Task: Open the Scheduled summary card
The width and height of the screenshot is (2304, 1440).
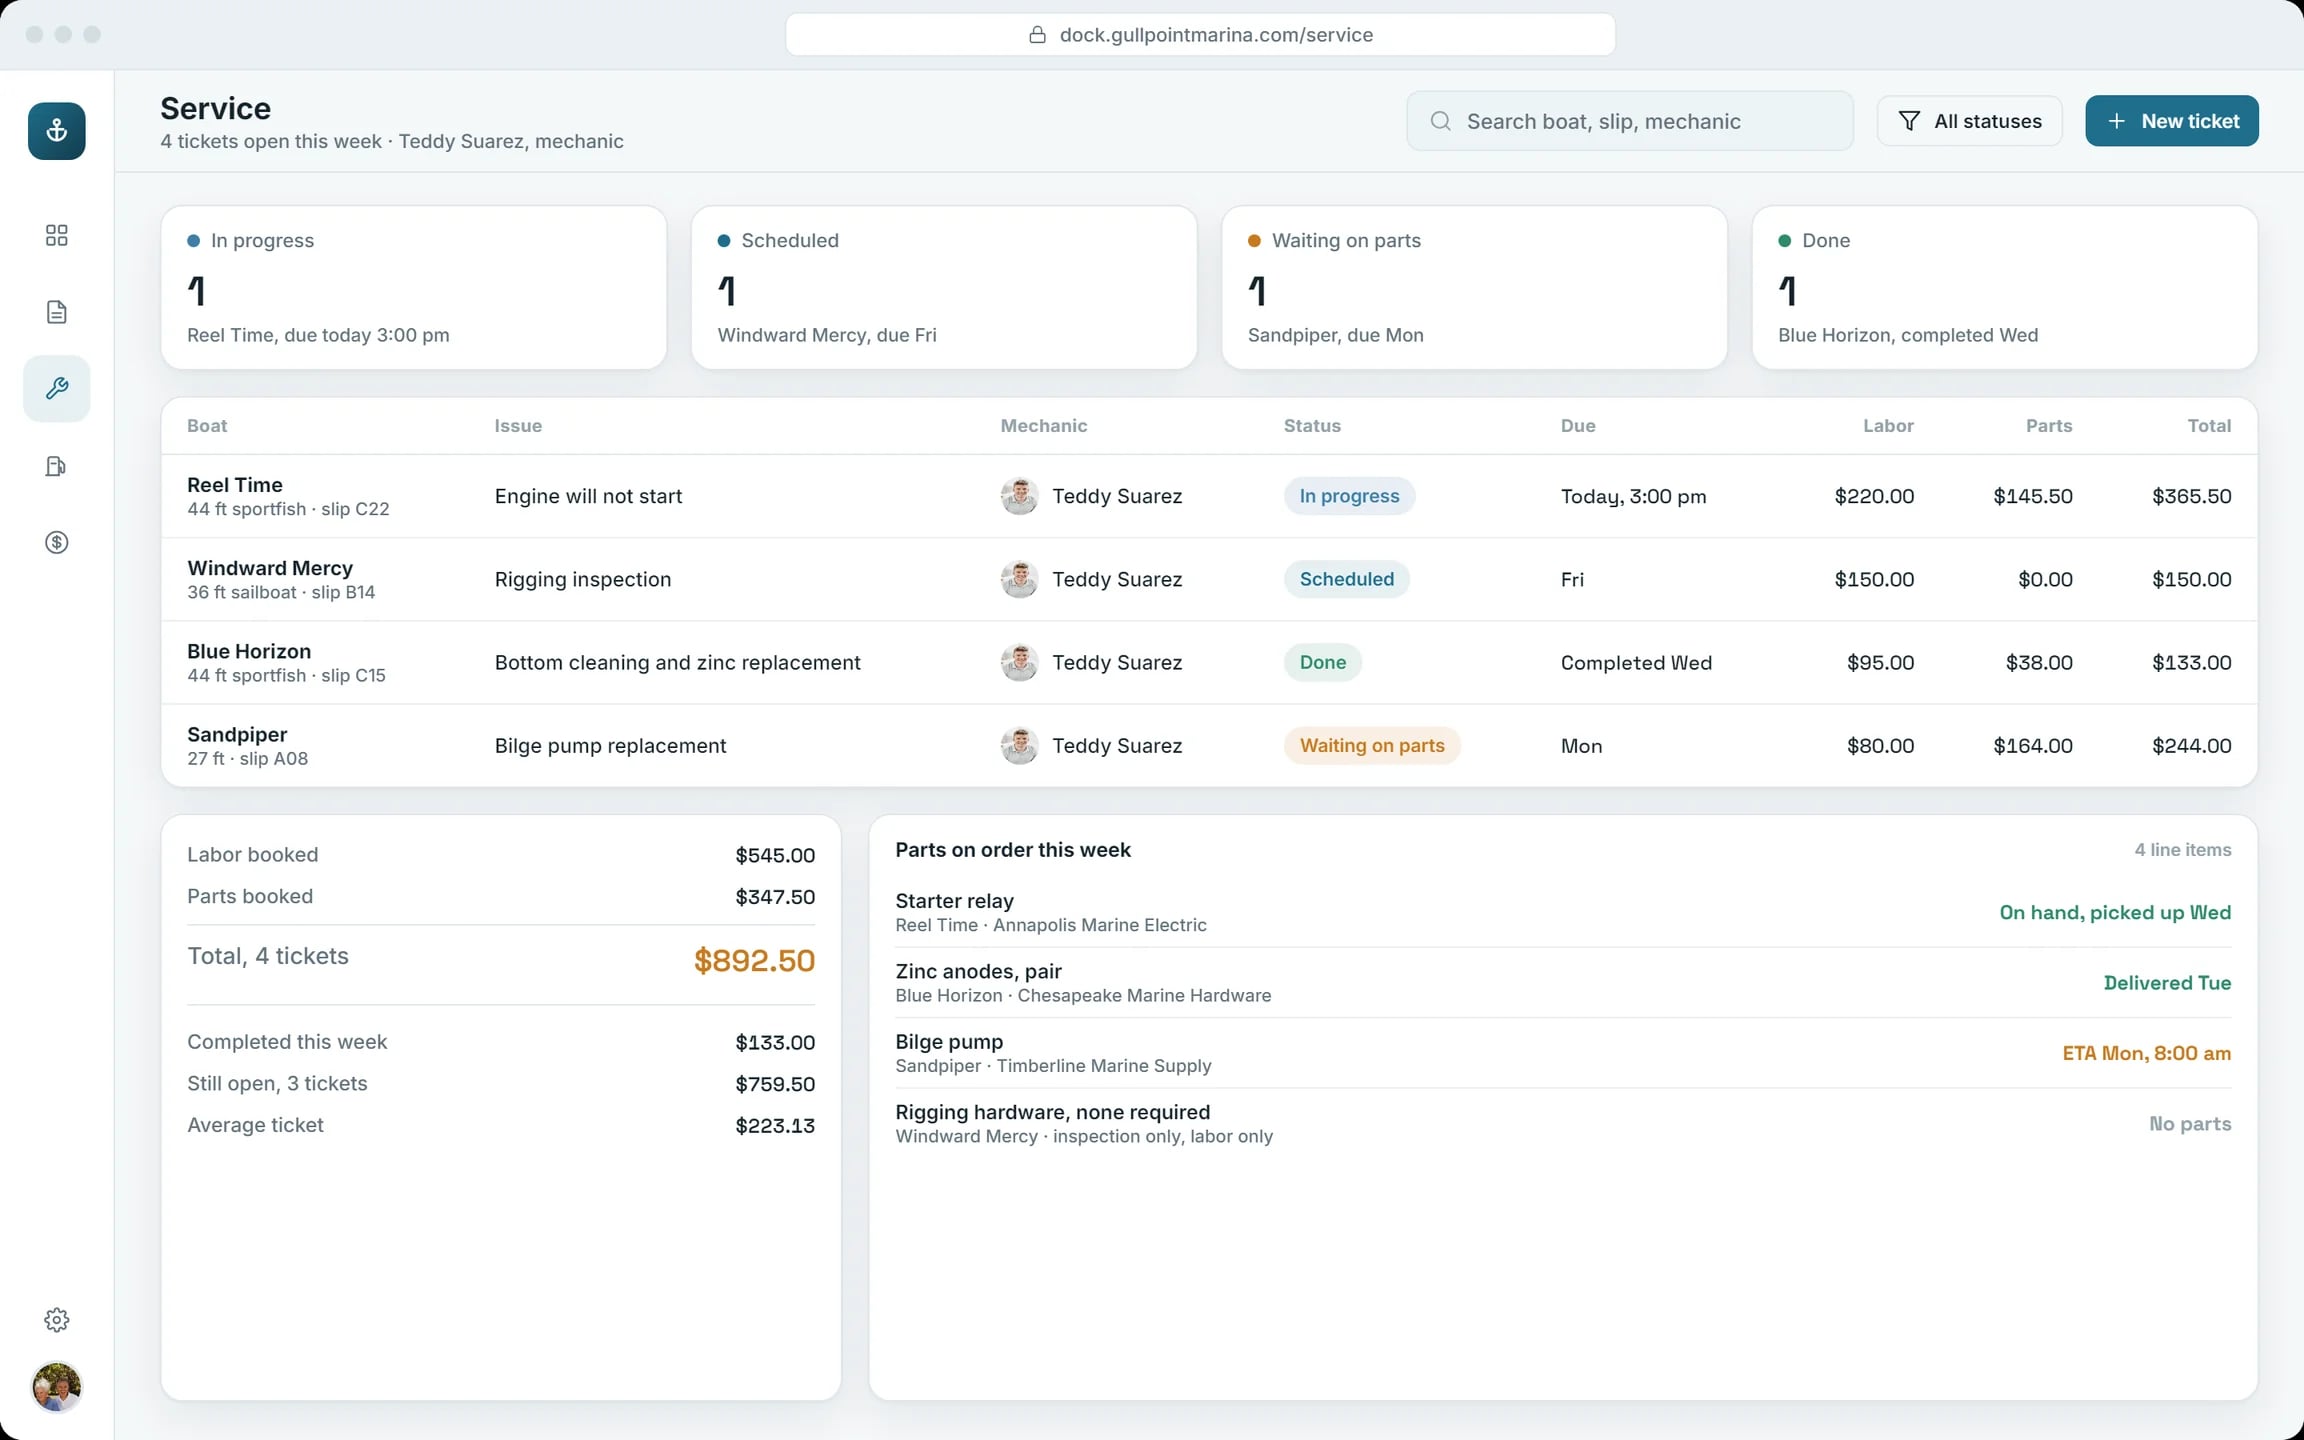Action: pos(944,288)
